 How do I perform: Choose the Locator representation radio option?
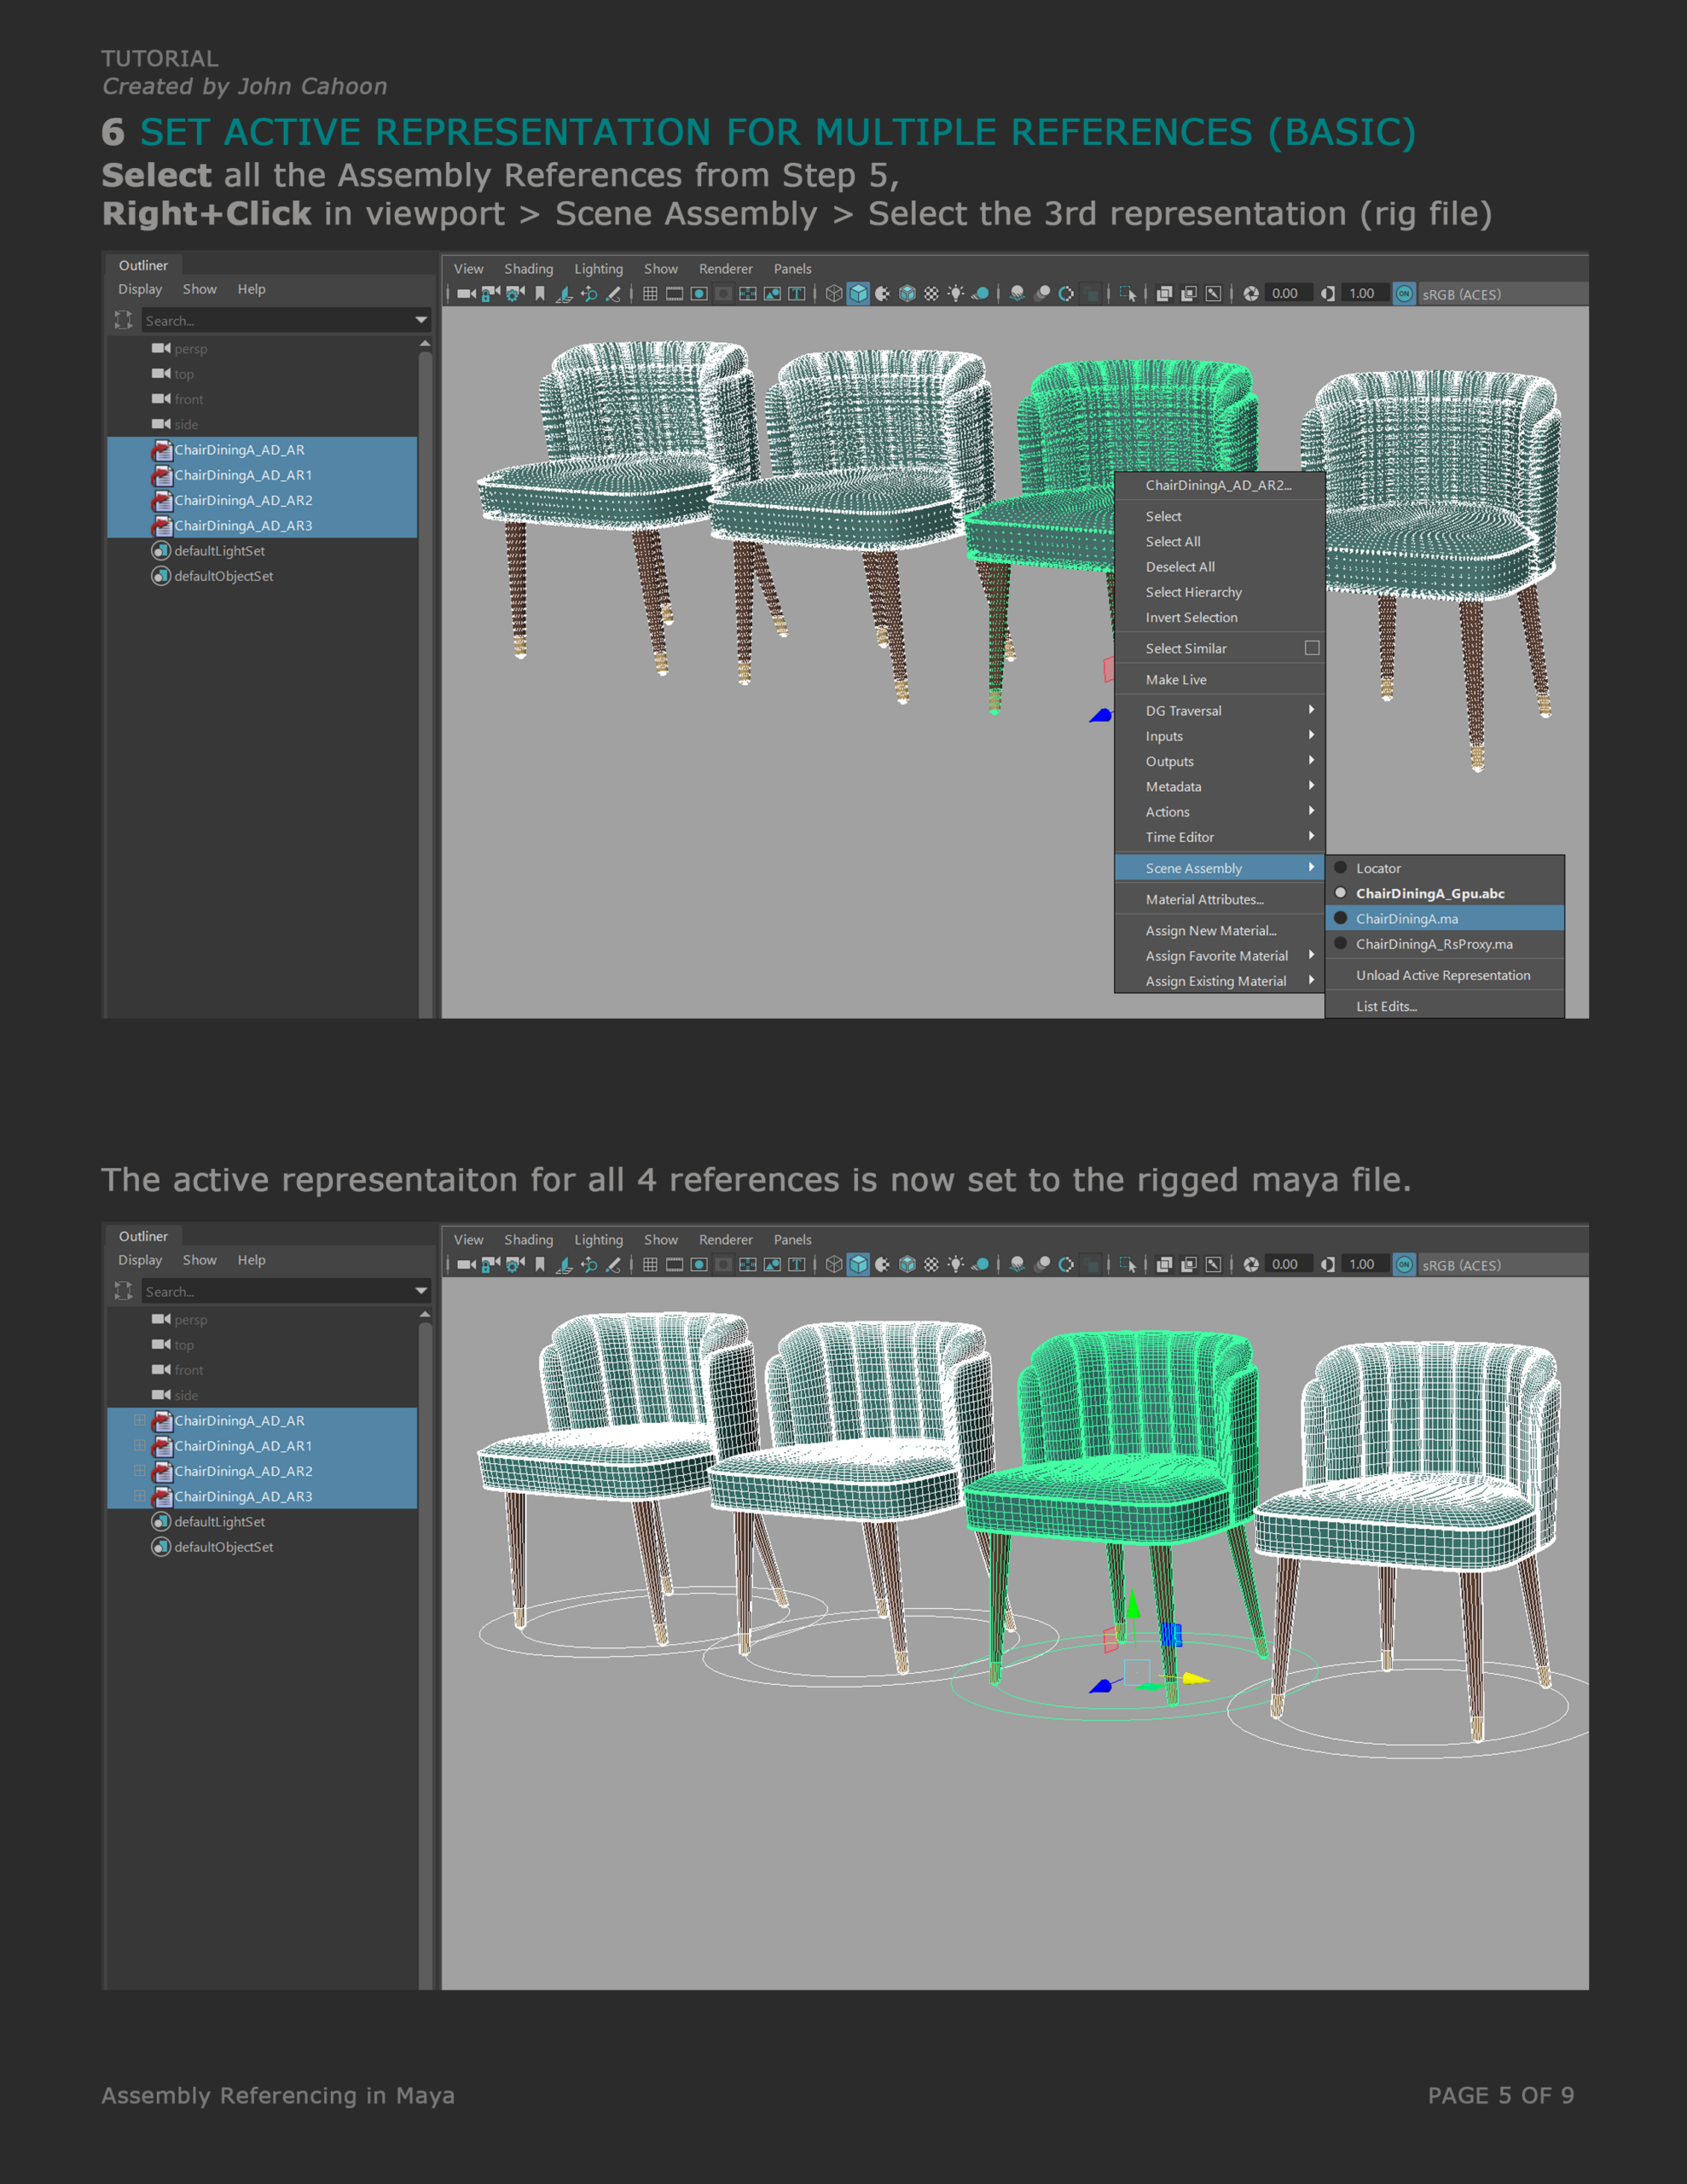(x=1341, y=868)
